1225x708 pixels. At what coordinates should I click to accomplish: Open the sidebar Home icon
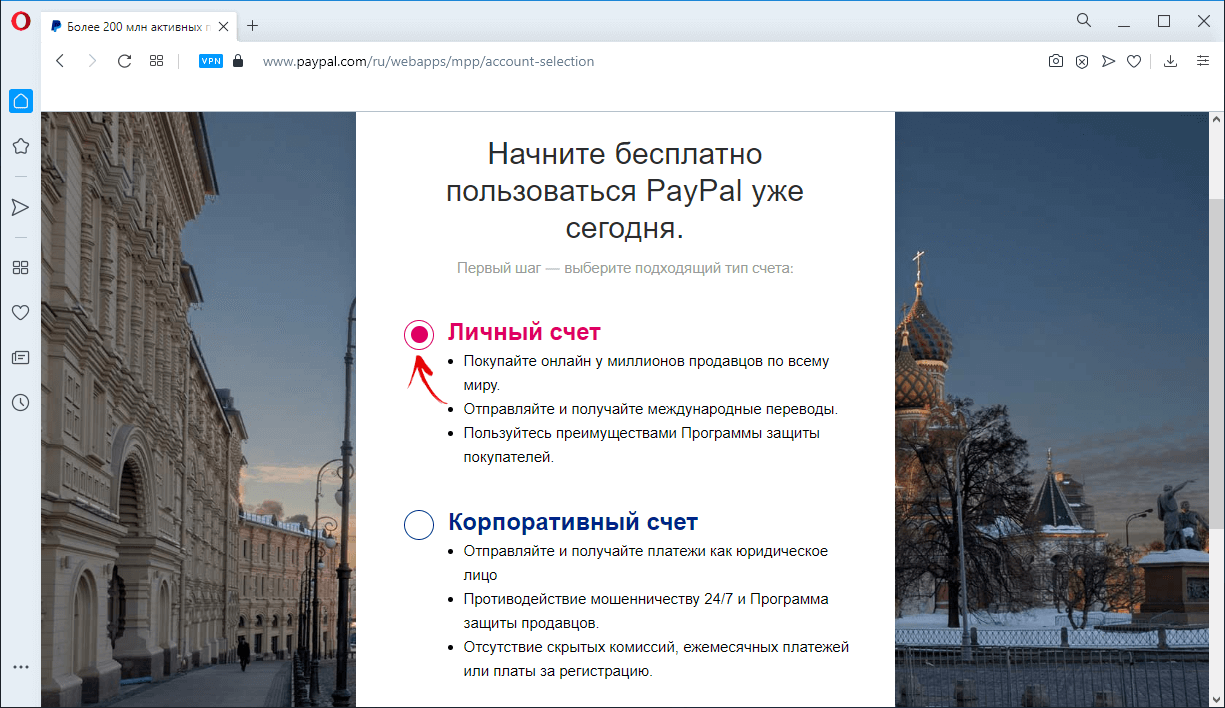[20, 101]
